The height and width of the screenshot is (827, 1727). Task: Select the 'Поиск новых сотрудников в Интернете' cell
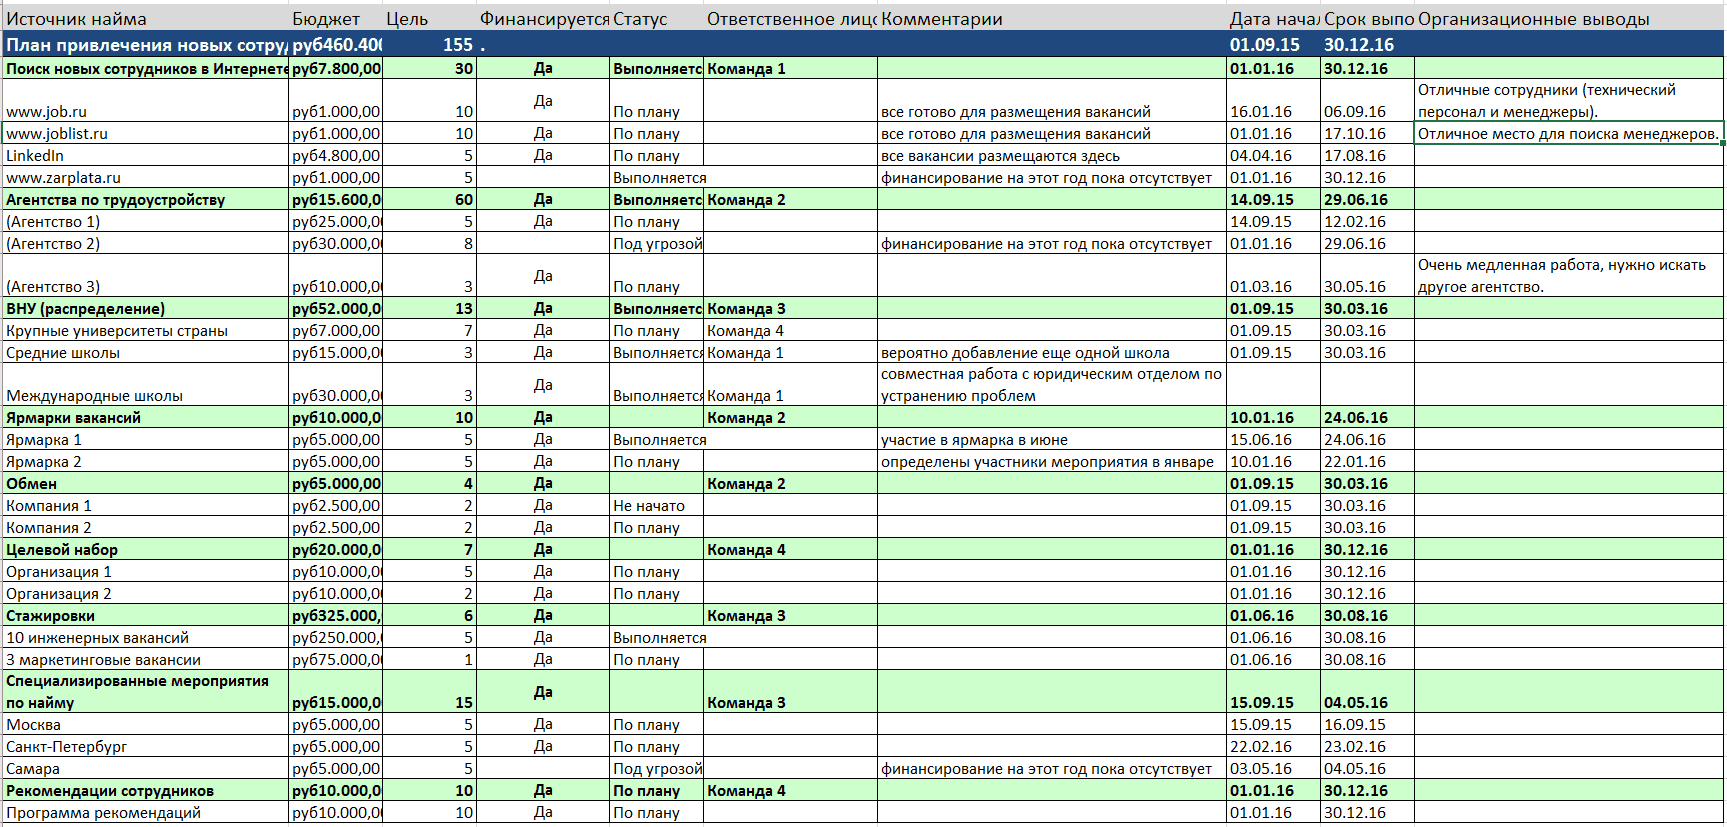click(145, 68)
